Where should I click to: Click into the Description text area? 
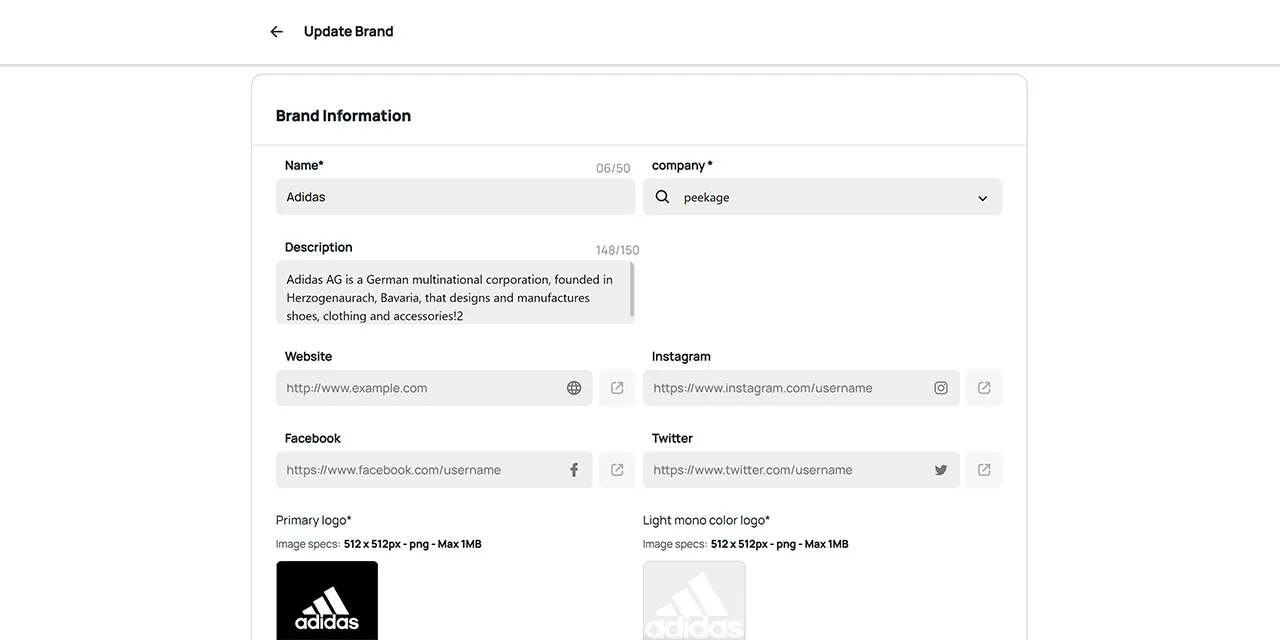point(453,297)
